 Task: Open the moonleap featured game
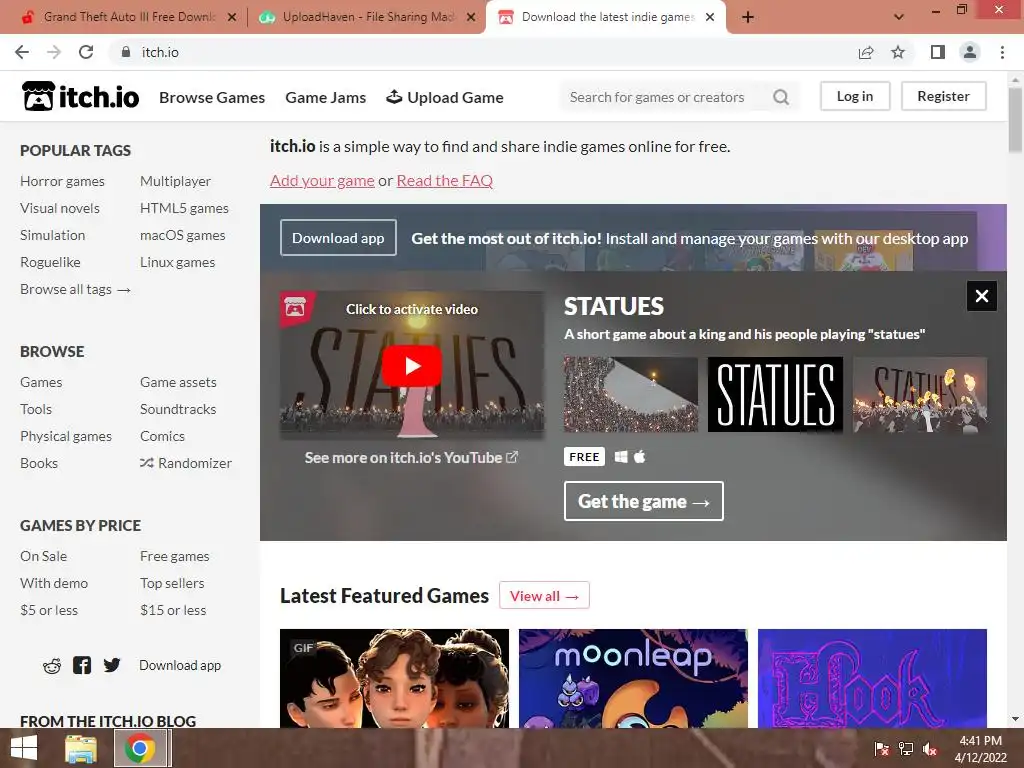pos(633,678)
